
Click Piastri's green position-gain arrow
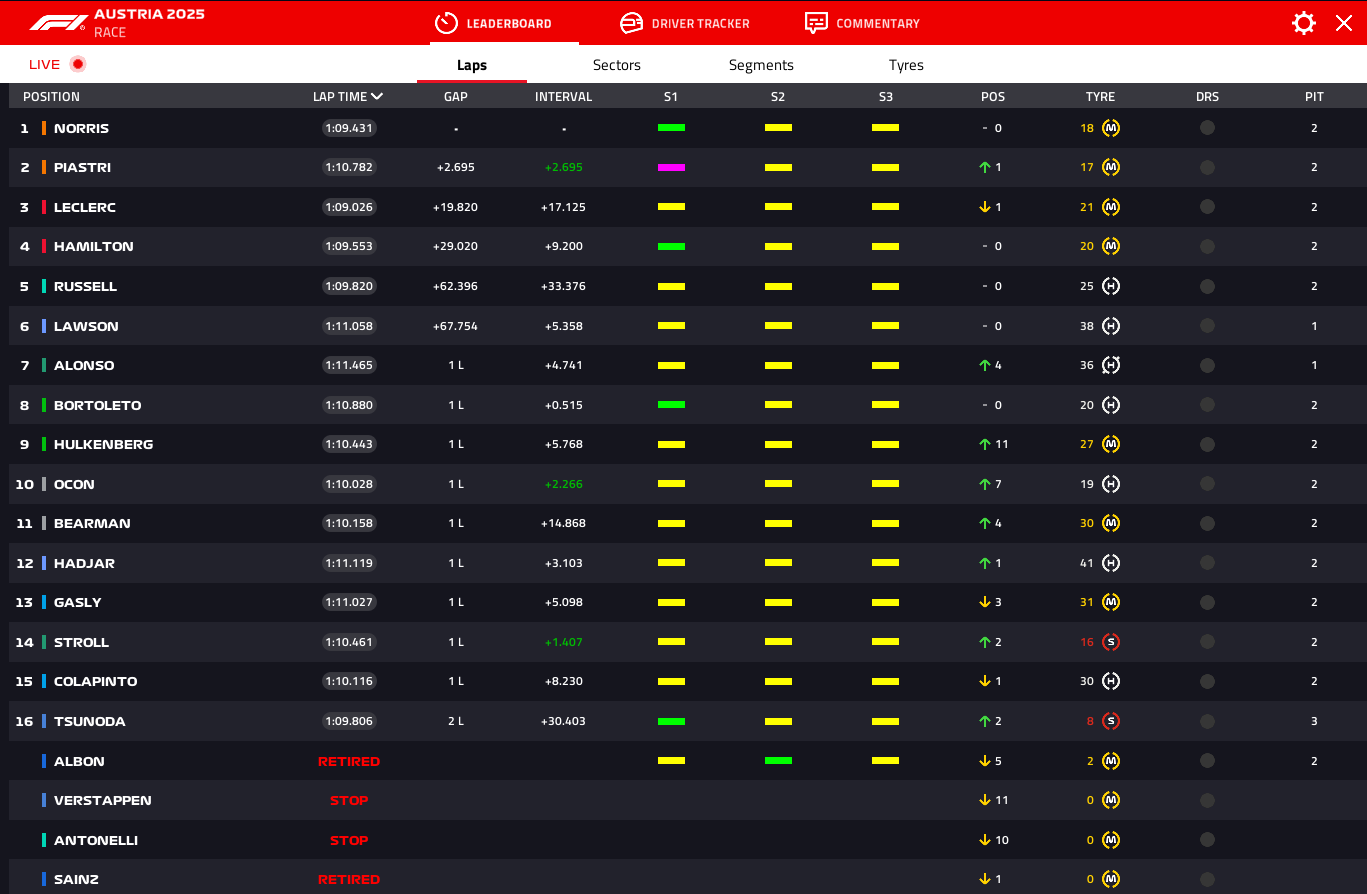985,167
